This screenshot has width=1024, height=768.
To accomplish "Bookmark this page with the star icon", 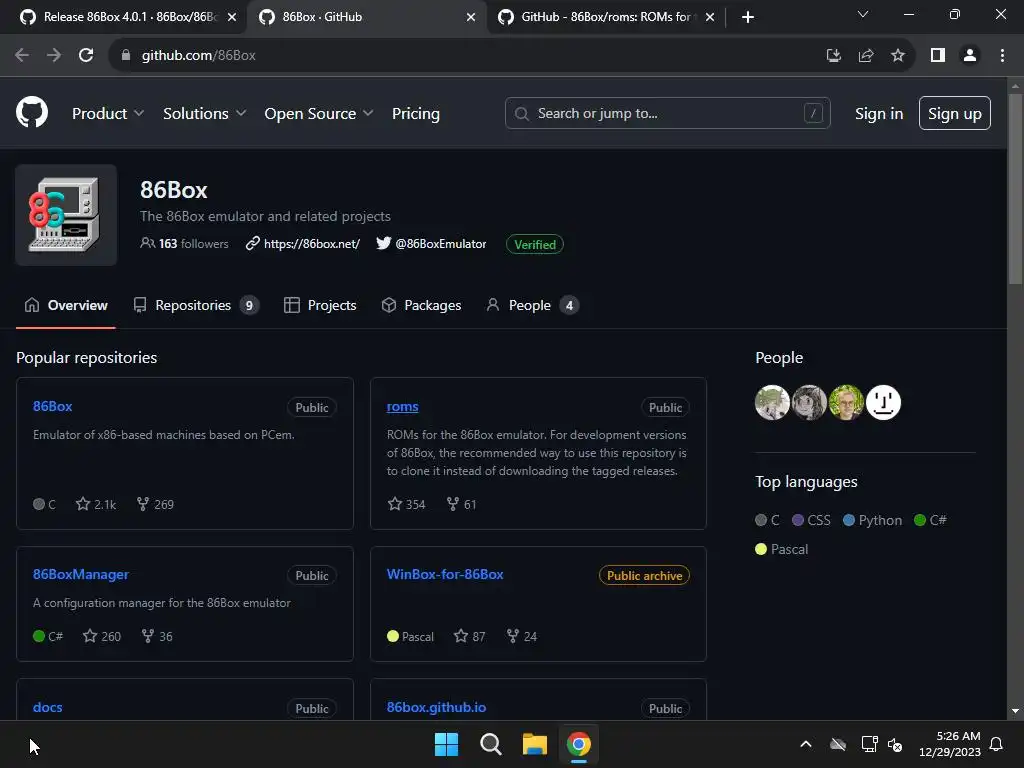I will point(898,56).
